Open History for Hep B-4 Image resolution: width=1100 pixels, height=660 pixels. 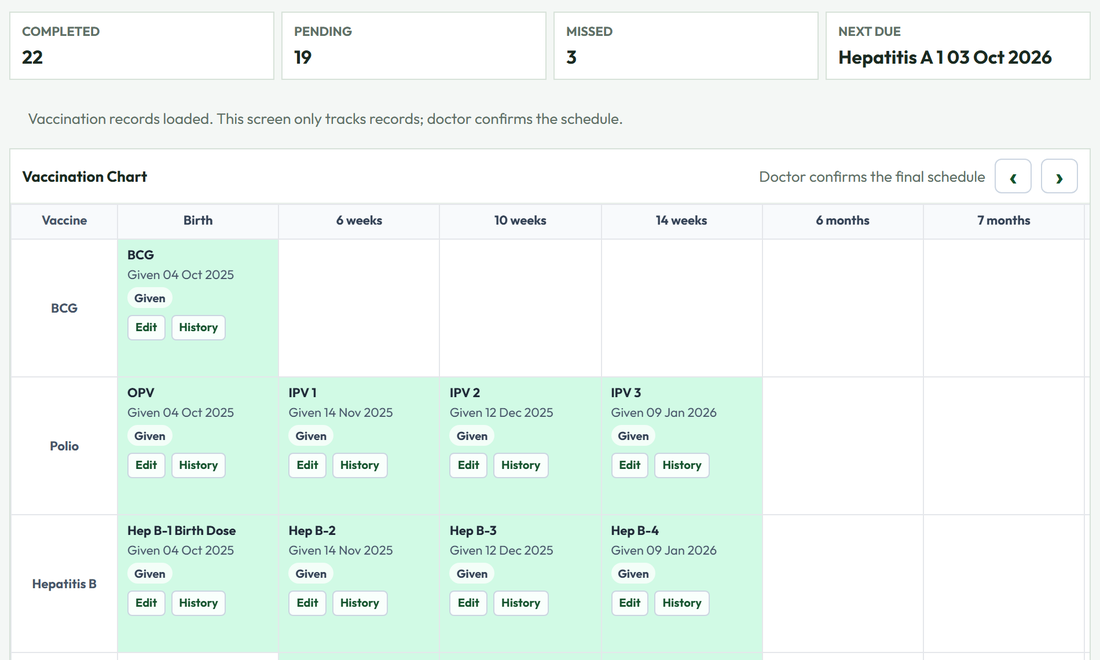coord(682,603)
